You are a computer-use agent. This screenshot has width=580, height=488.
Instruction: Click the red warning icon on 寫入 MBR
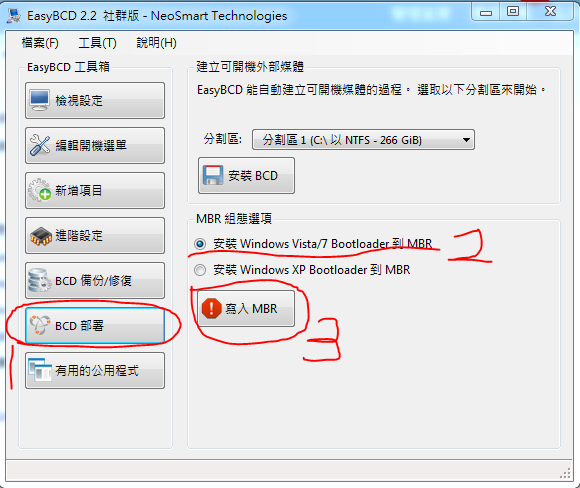point(212,308)
